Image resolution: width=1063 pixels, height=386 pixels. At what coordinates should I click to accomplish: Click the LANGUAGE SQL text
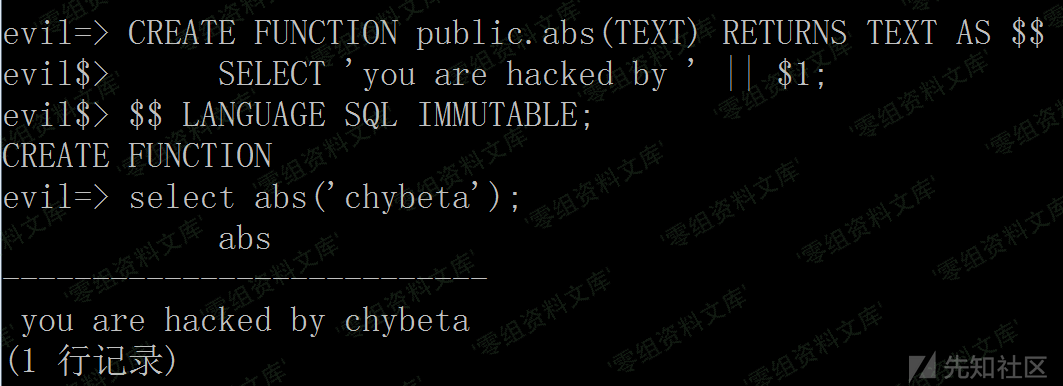[289, 116]
